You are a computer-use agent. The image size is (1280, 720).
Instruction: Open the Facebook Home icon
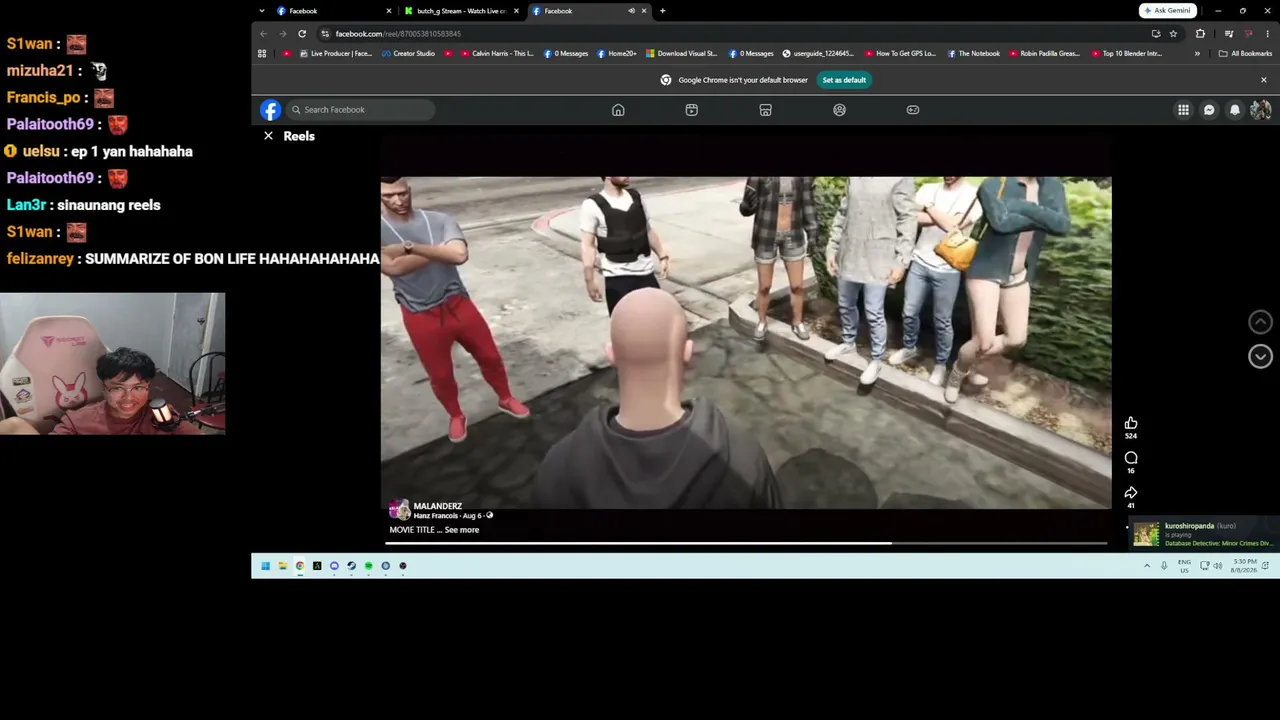click(618, 110)
